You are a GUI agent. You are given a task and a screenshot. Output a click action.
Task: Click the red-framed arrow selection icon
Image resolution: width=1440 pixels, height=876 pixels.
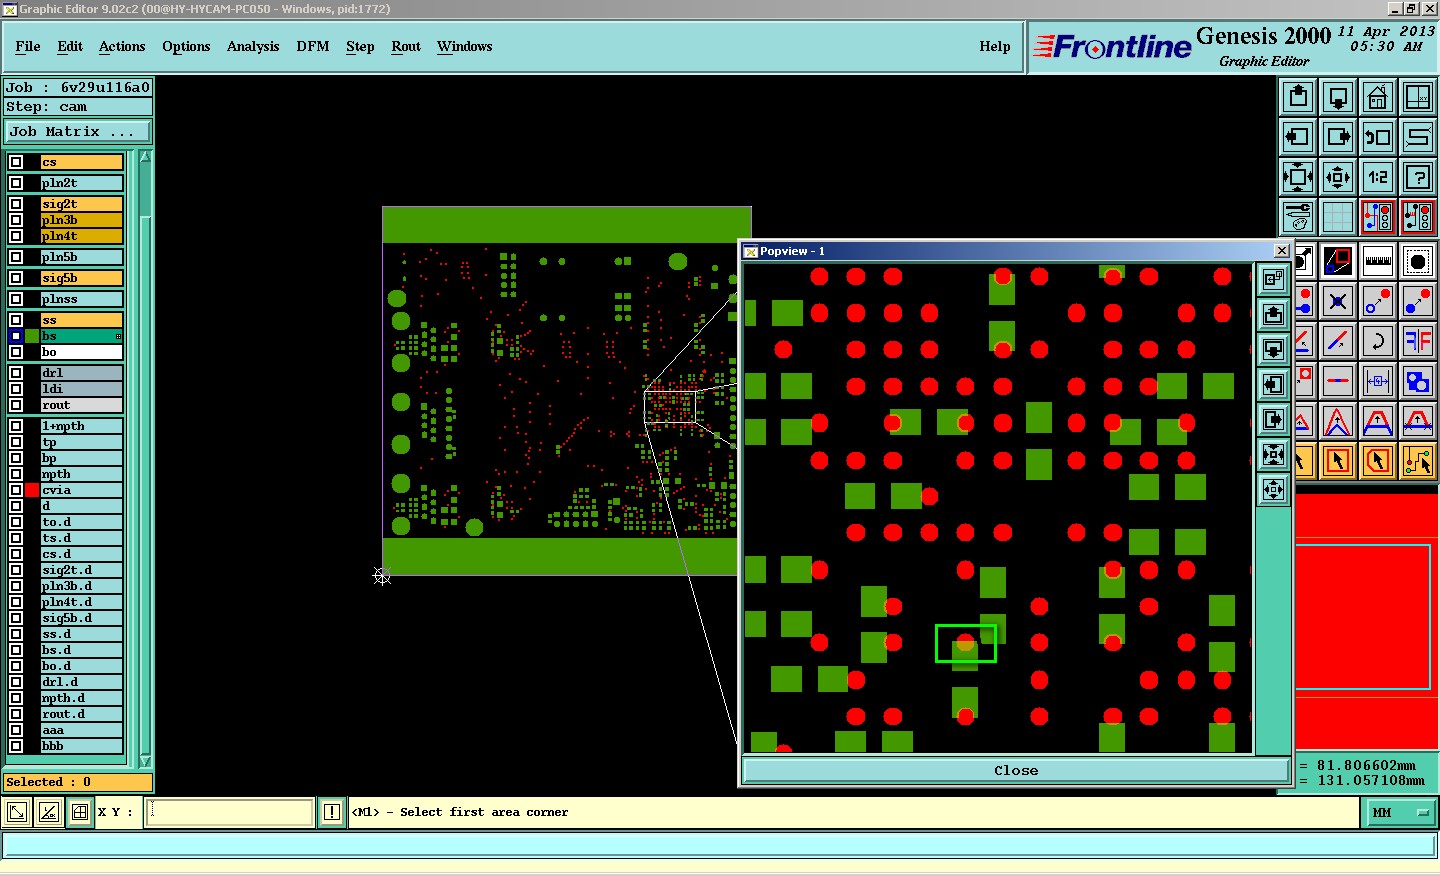(1338, 461)
